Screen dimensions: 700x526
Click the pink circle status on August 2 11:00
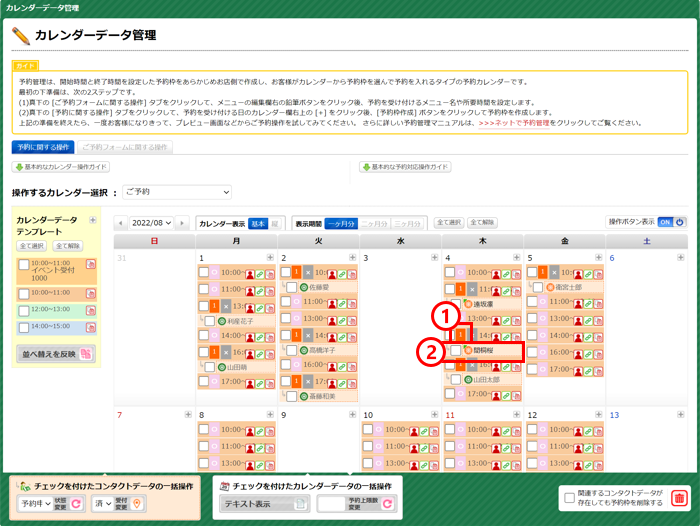[296, 302]
